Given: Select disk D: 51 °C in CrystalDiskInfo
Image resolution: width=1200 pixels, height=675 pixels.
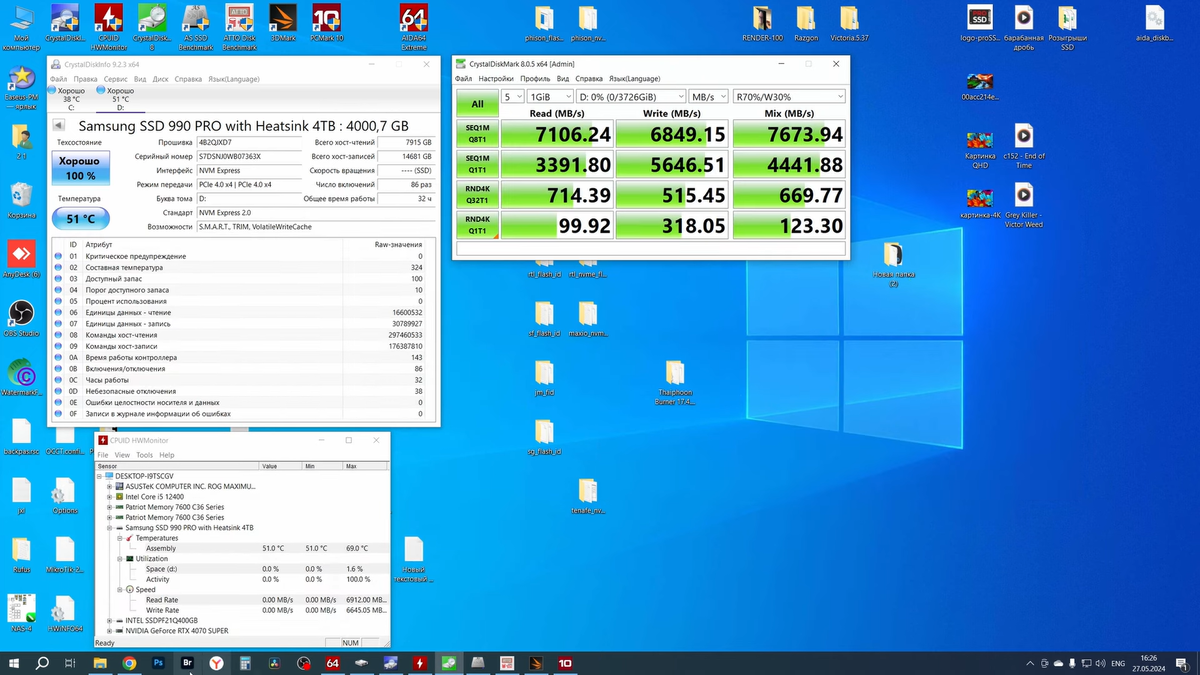Looking at the screenshot, I should 119,98.
